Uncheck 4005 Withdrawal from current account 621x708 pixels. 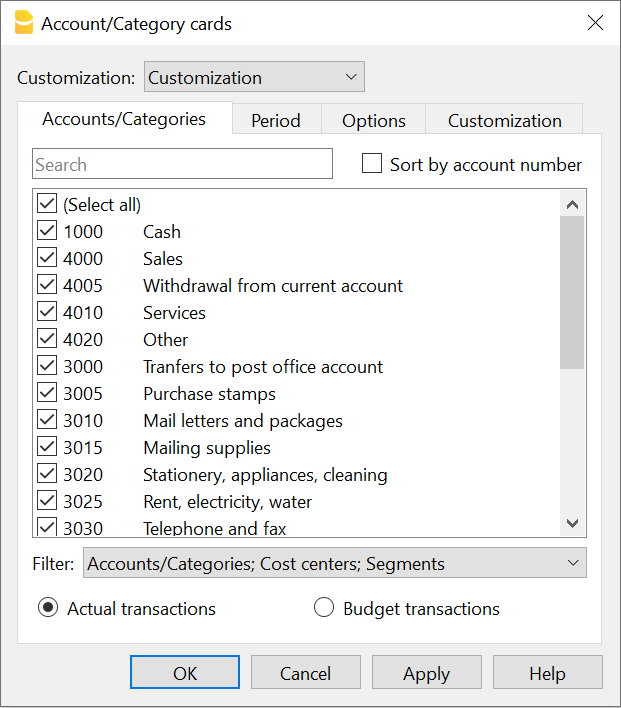47,285
